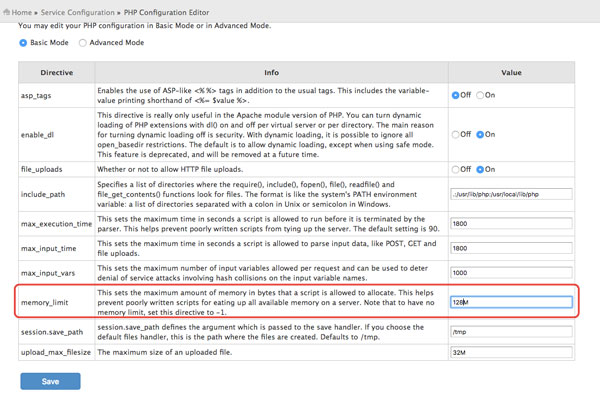
Task: Select the Basic Mode radio button
Action: pos(25,44)
